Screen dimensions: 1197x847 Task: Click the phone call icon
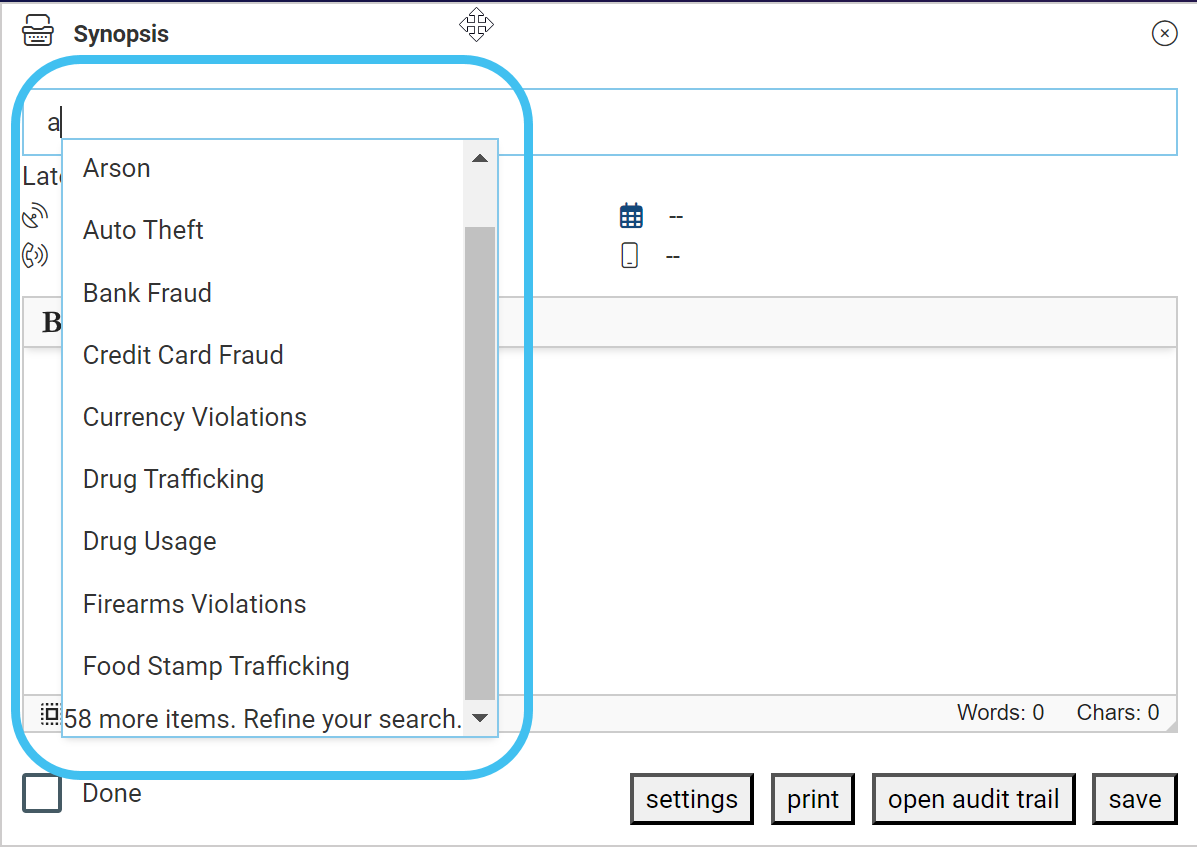pos(35,255)
